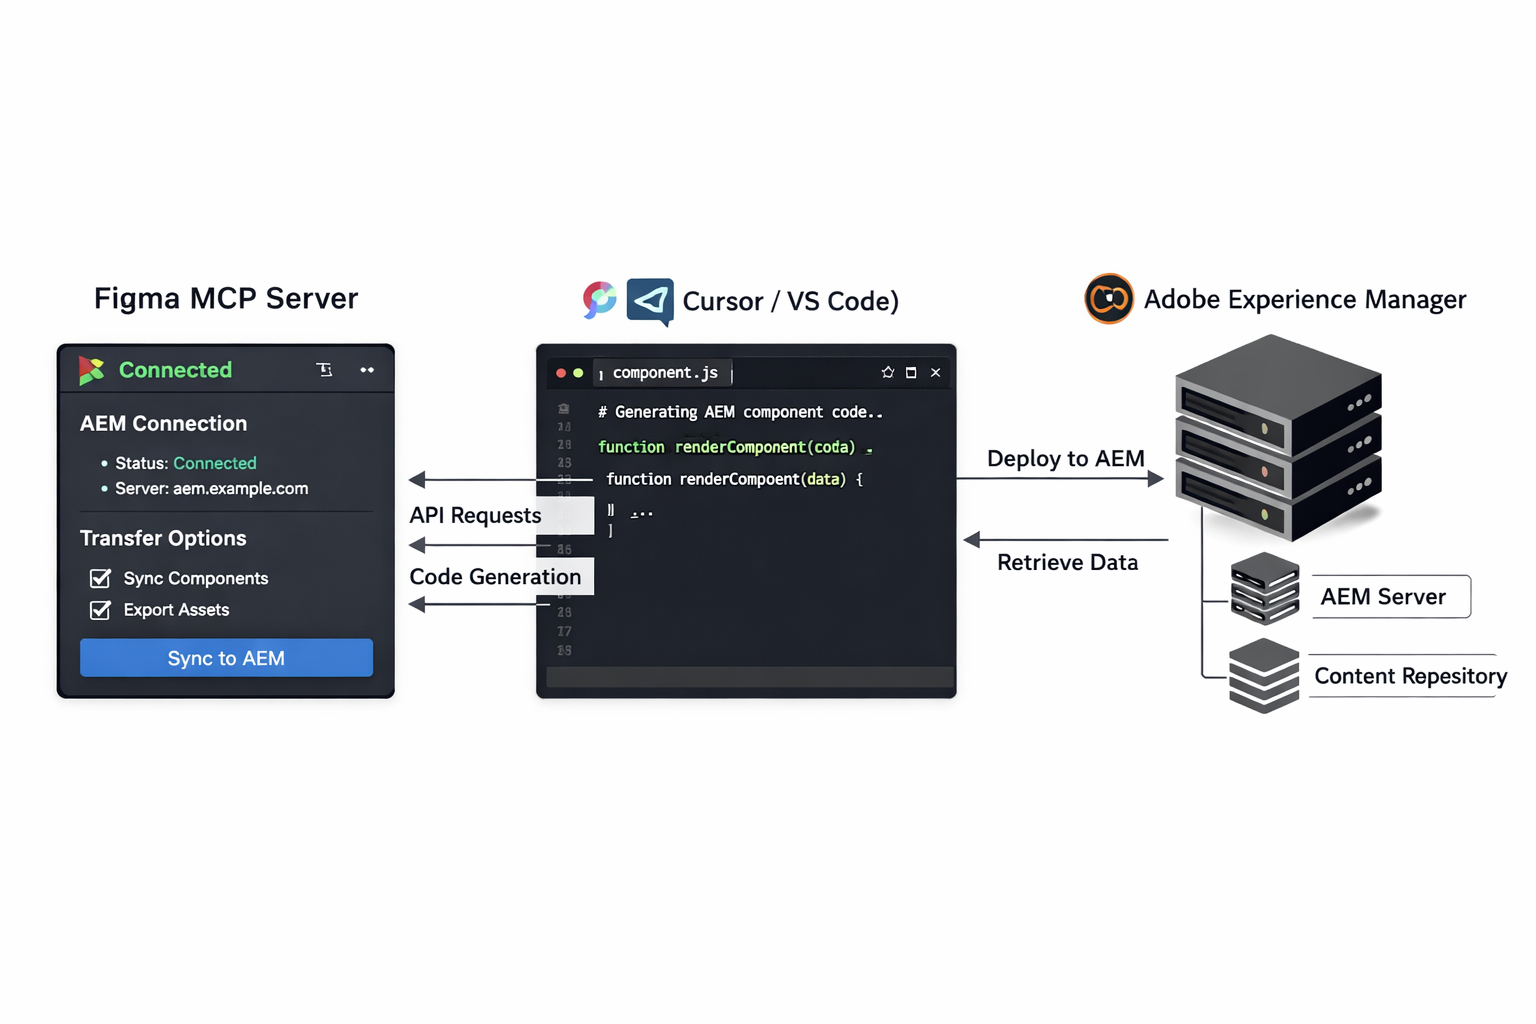The width and height of the screenshot is (1536, 1024).
Task: Click the green 'function renderComponent(coda)' line
Action: pos(735,447)
